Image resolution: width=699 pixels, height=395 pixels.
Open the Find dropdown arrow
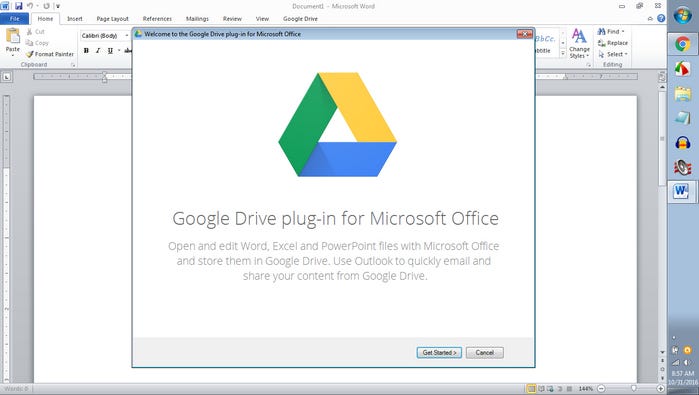[x=623, y=32]
